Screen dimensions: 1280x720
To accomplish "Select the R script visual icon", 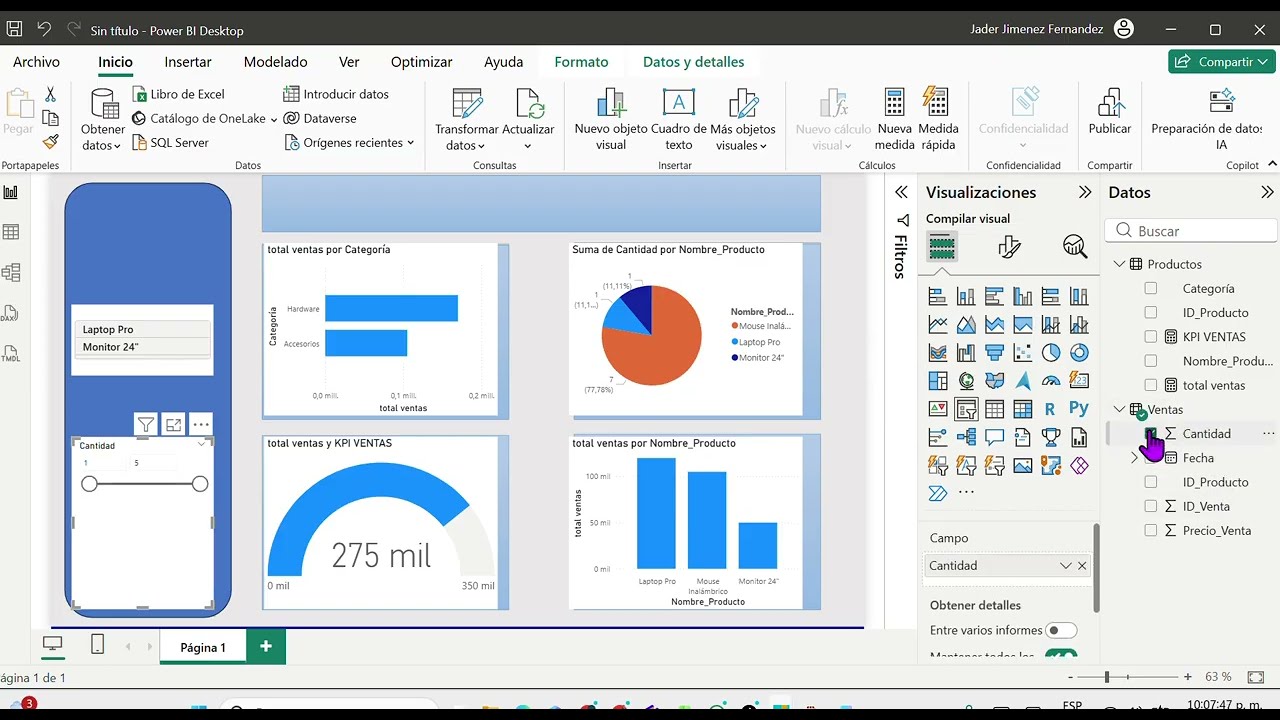I will coord(1050,409).
